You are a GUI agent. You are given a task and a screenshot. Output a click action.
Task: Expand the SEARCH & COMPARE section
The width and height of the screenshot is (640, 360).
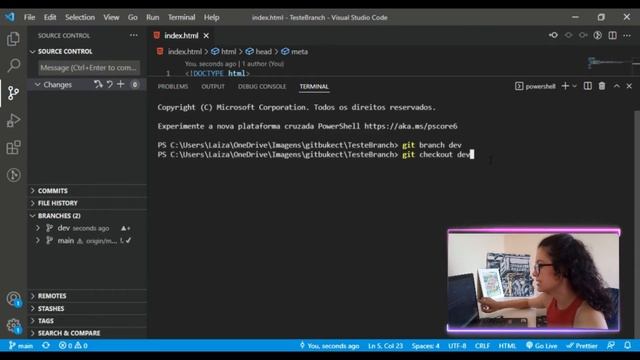[32, 333]
